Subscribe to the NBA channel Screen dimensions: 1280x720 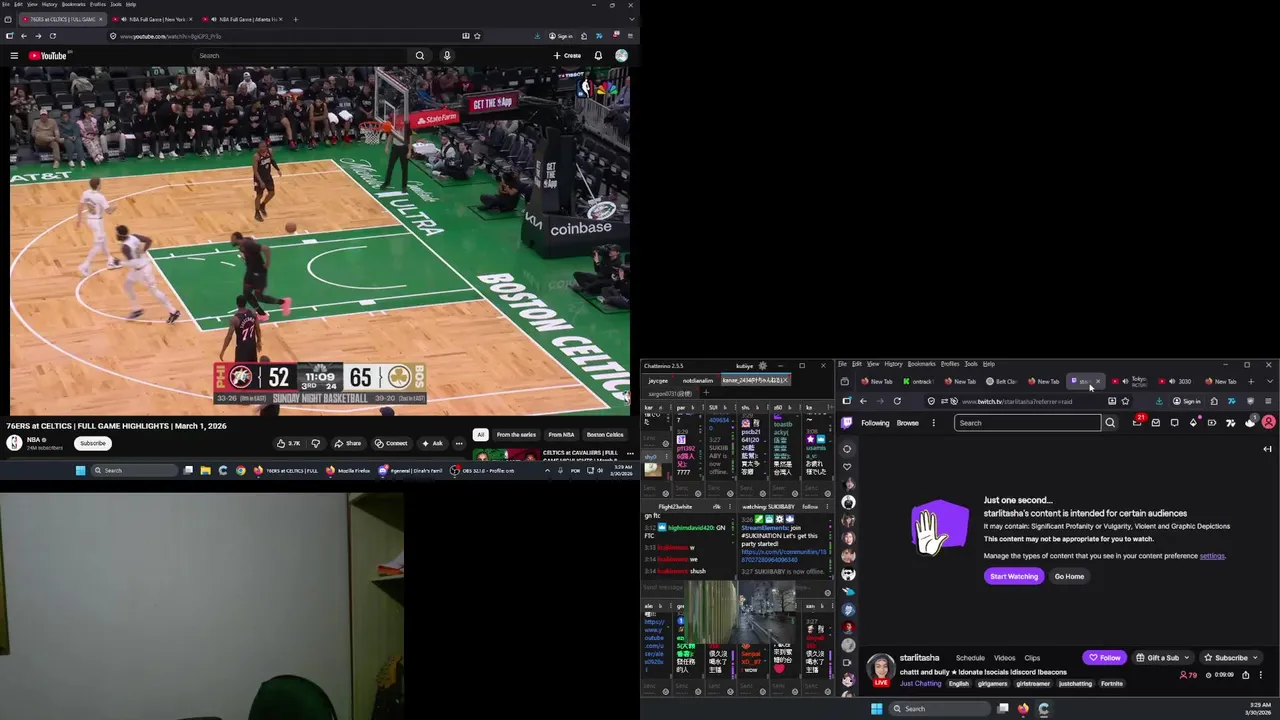92,443
